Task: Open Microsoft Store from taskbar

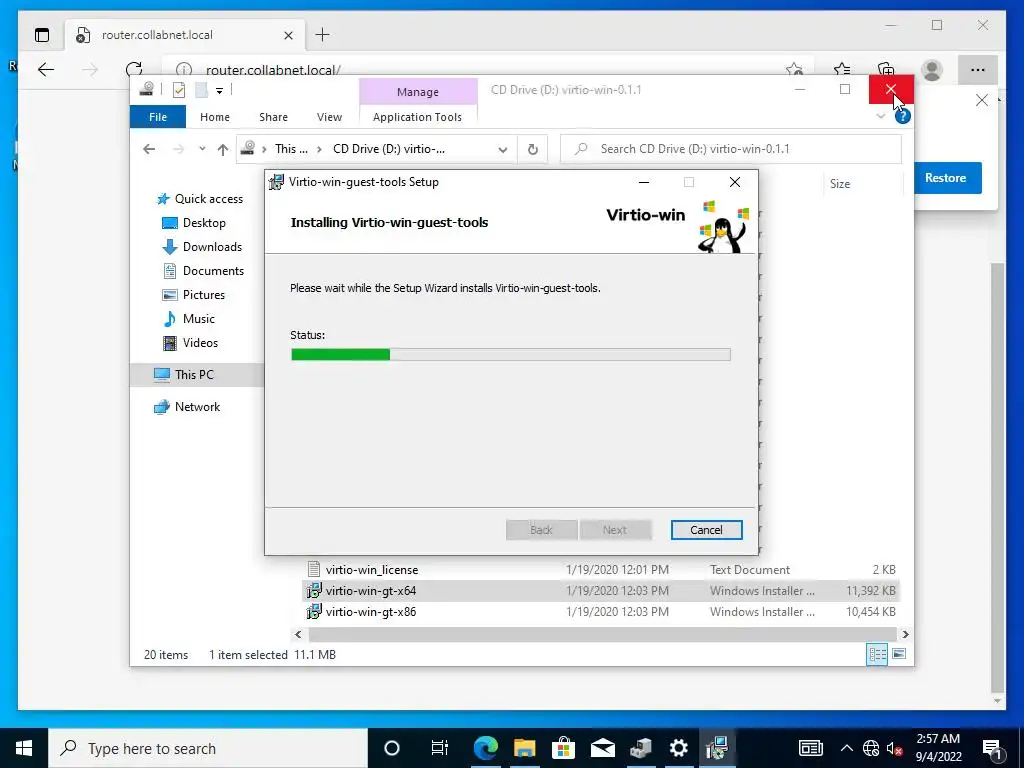Action: [x=563, y=748]
